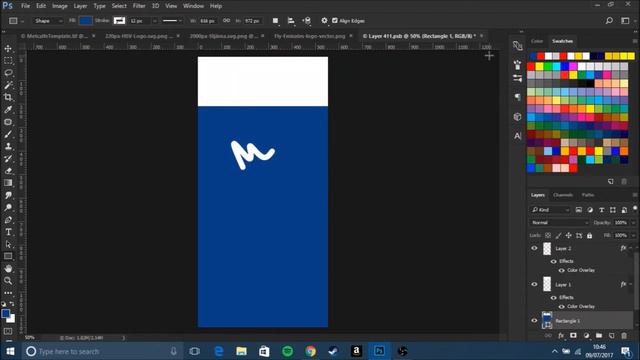This screenshot has width=640, height=360.
Task: Open the Filter menu
Action: tap(139, 6)
